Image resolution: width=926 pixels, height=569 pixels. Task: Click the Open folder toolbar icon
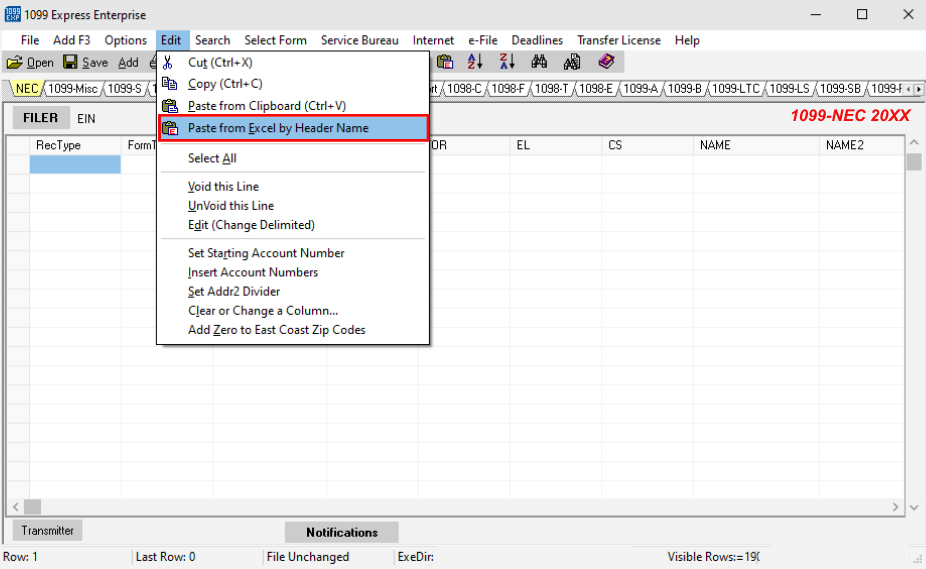coord(15,62)
